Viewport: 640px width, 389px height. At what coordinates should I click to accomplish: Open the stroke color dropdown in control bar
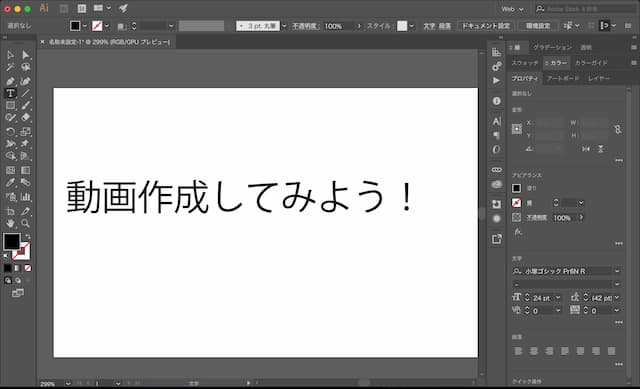tap(107, 26)
